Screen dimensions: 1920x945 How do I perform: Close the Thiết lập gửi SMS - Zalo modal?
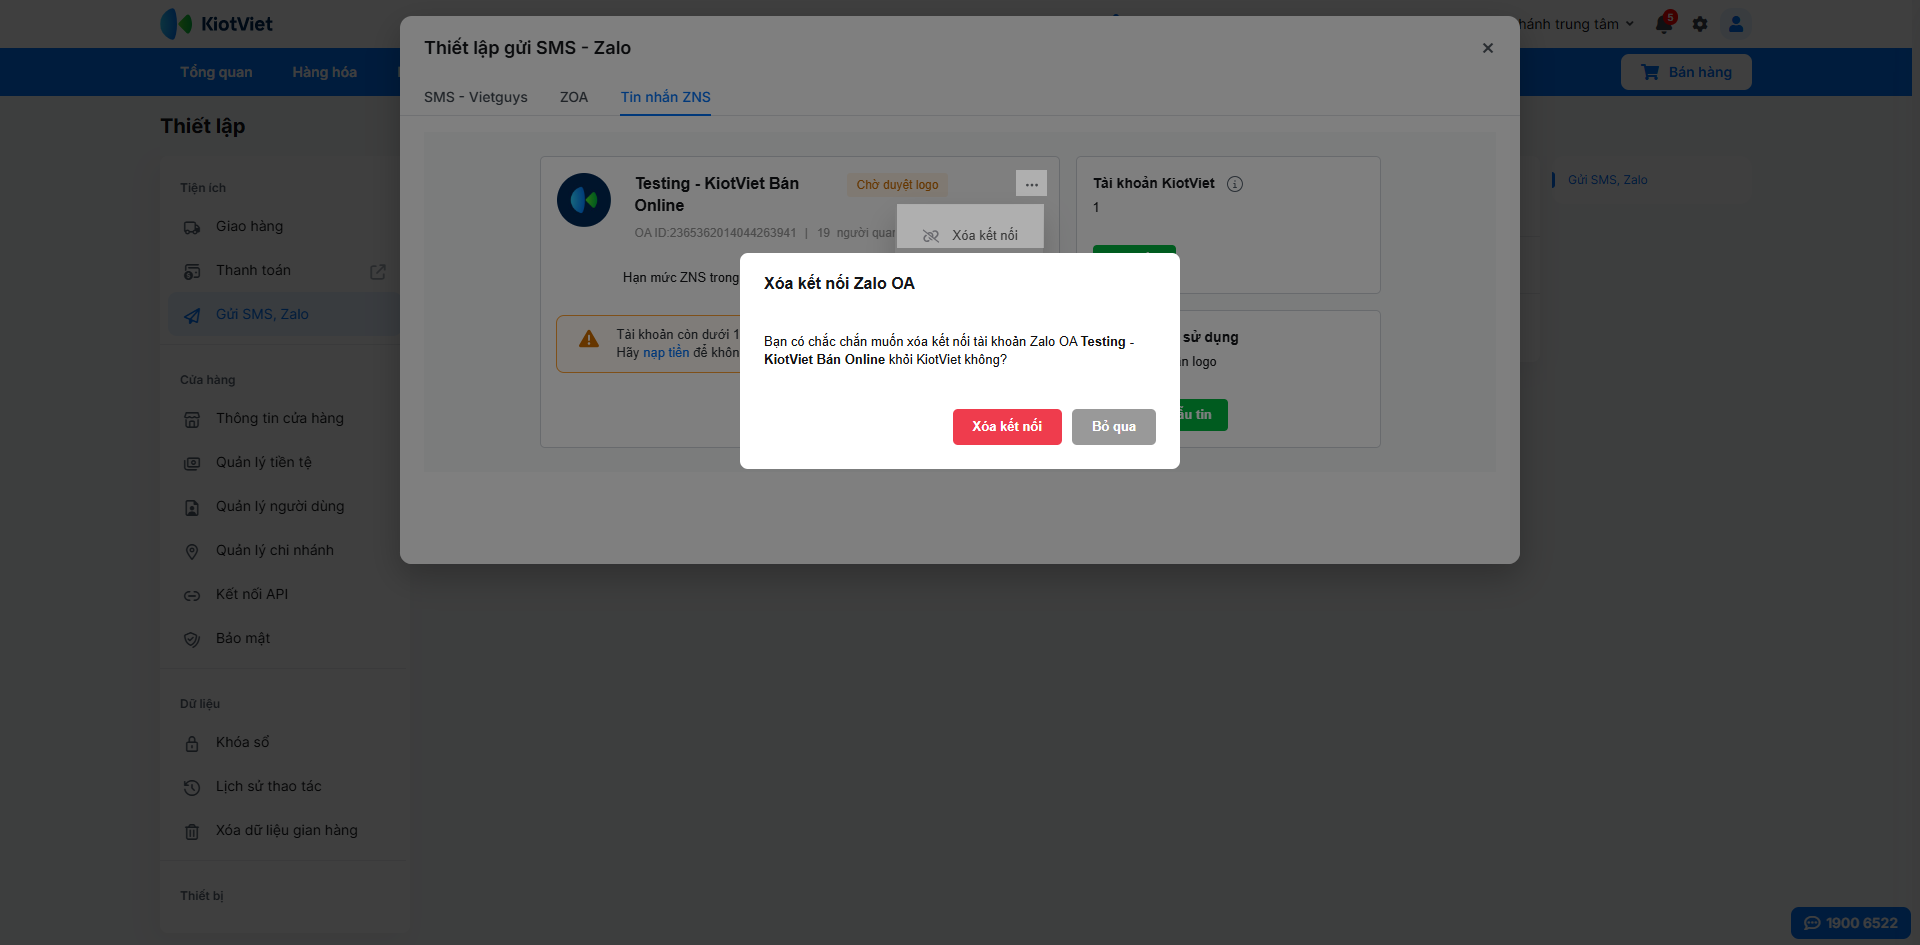coord(1488,48)
